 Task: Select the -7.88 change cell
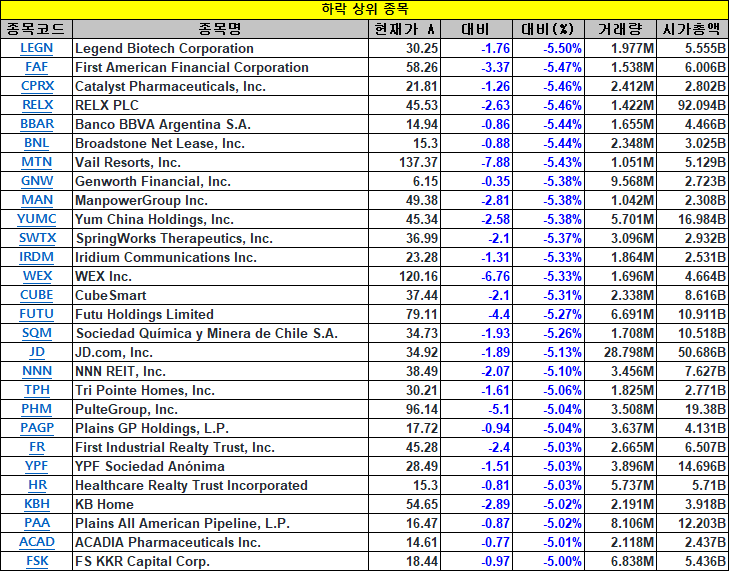476,162
